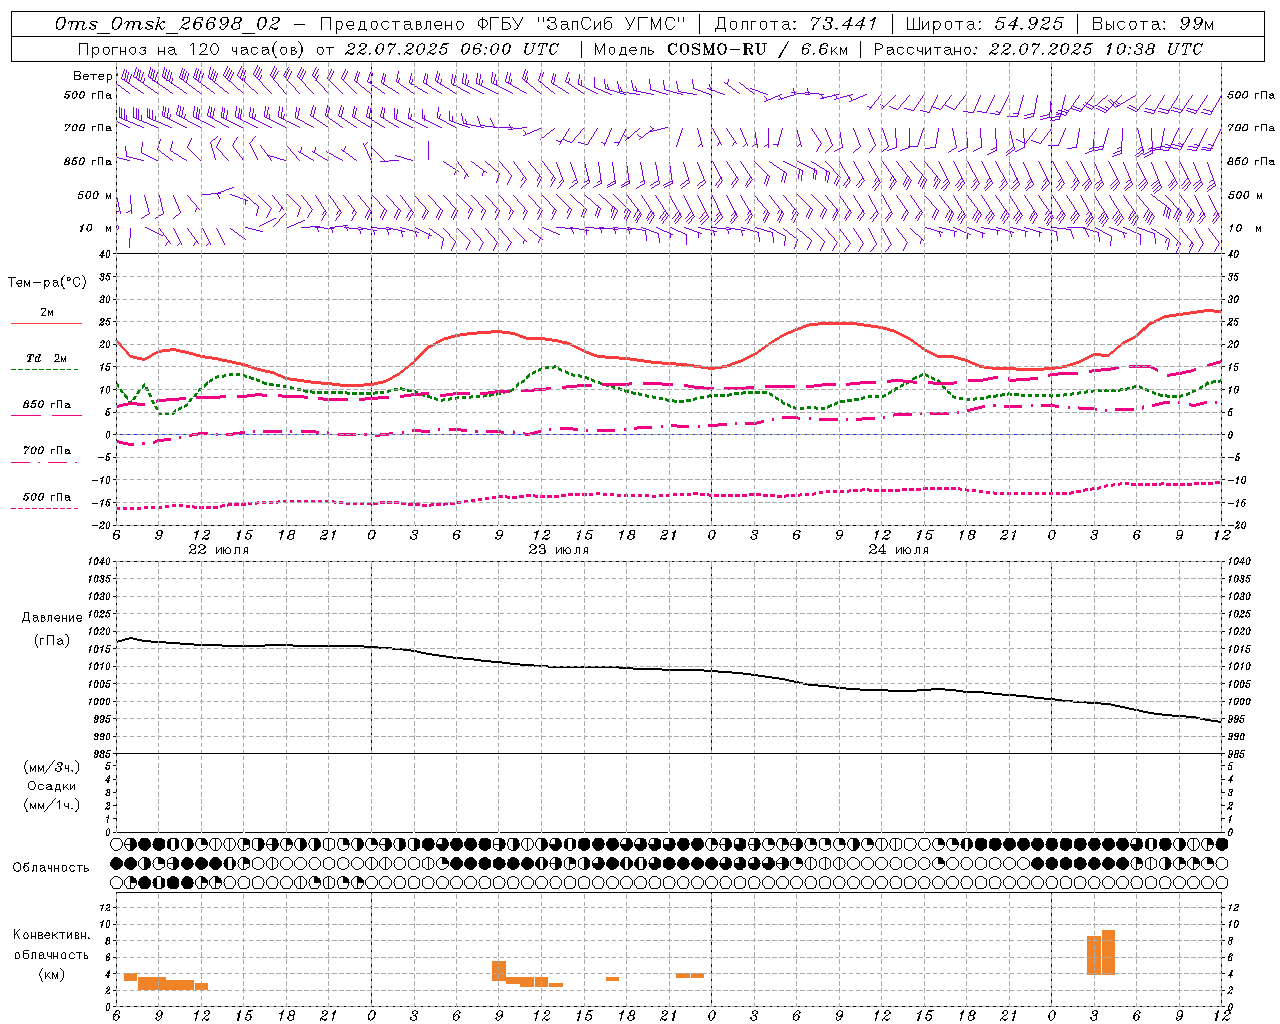Click the provider name "ЗапСиб УГМС"
Image resolution: width=1280 pixels, height=1024 pixels.
(612, 24)
